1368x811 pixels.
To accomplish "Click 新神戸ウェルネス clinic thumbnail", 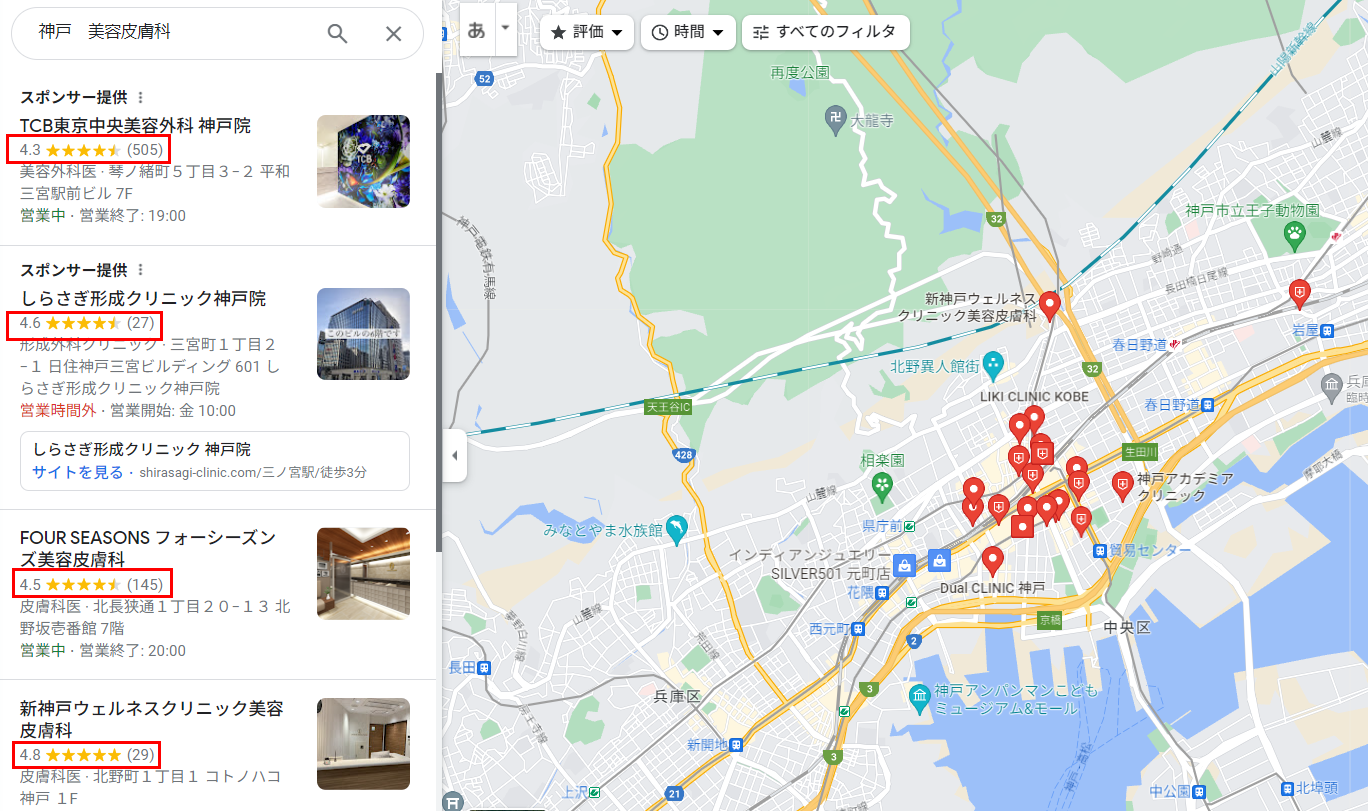I will (363, 744).
